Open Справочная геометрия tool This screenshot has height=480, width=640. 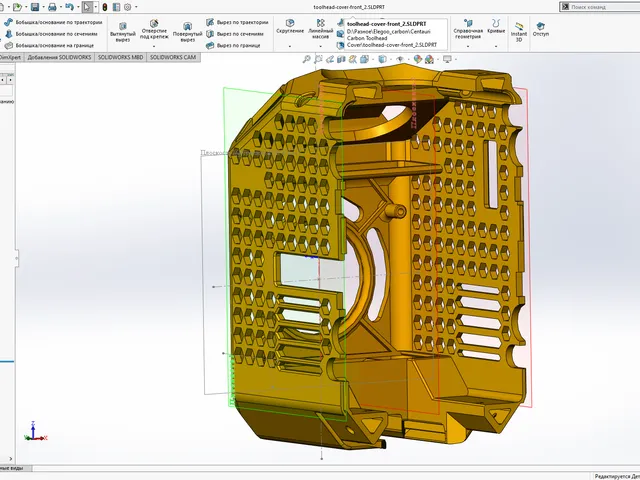click(x=468, y=29)
